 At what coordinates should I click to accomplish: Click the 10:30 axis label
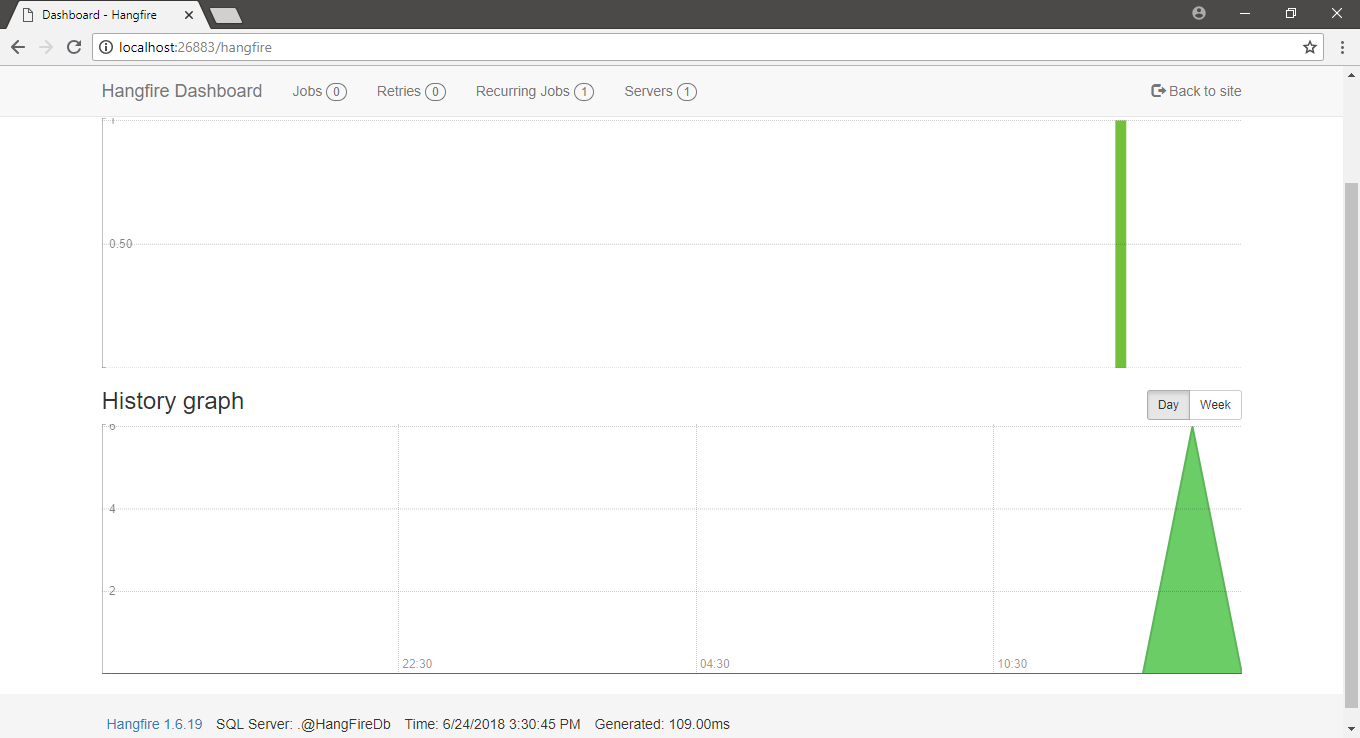(1012, 664)
